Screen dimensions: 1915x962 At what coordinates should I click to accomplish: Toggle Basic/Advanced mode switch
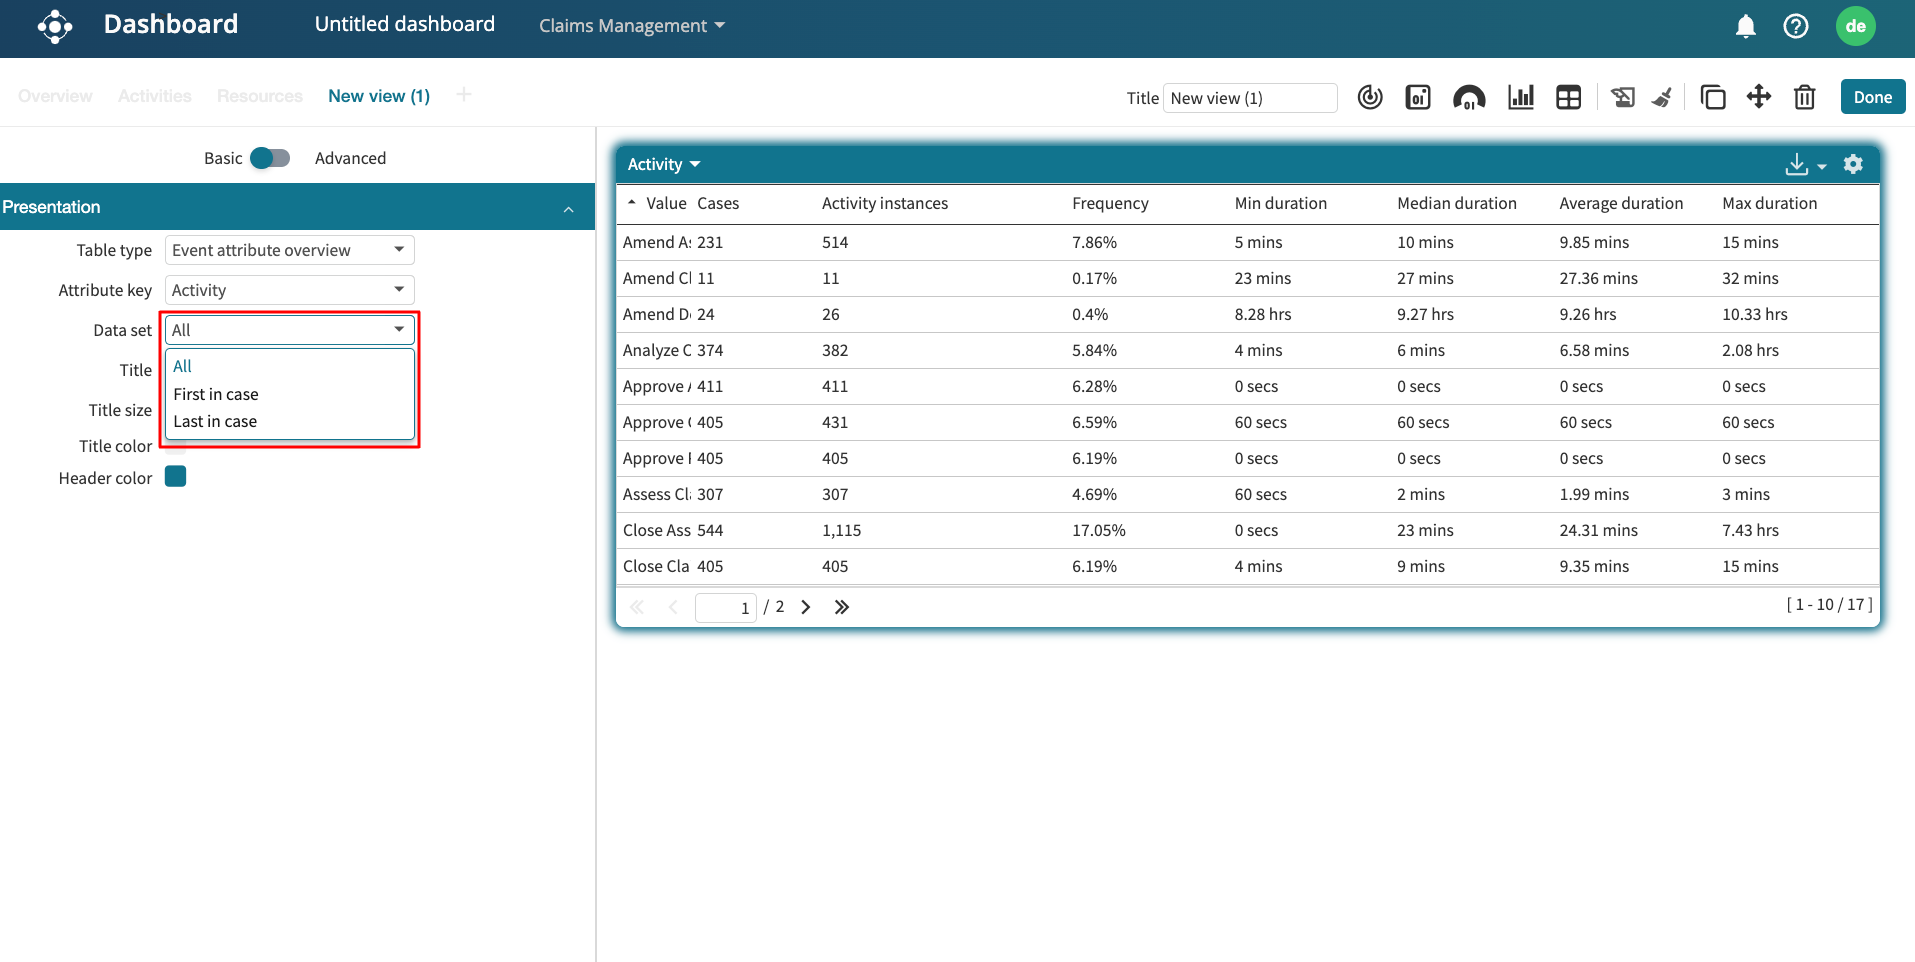click(269, 158)
